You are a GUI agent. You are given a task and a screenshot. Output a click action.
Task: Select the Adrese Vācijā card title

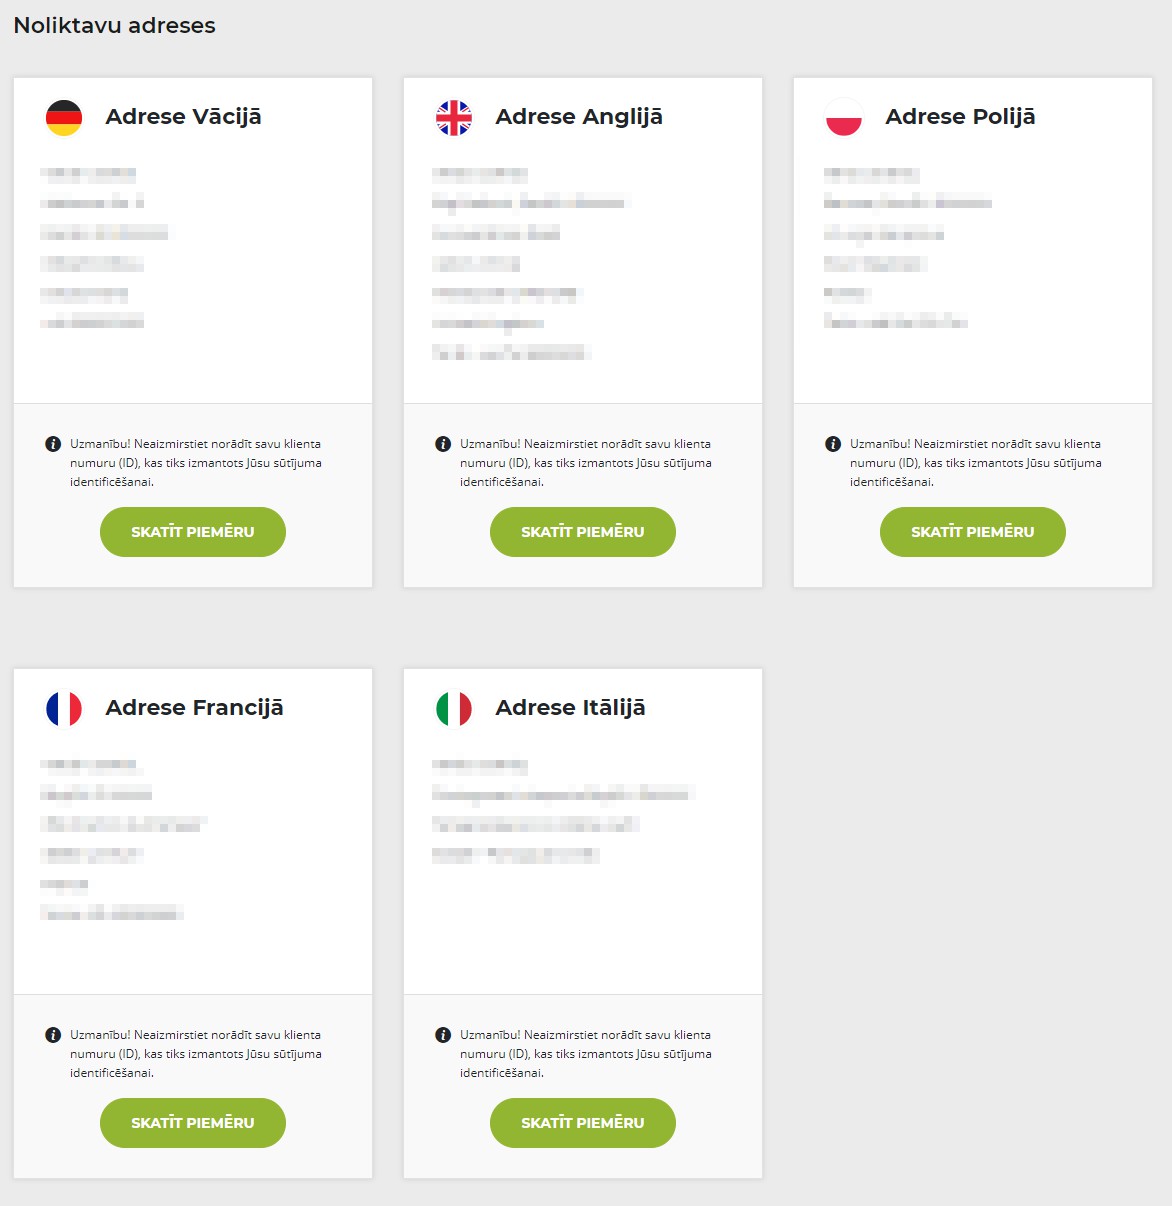click(184, 117)
